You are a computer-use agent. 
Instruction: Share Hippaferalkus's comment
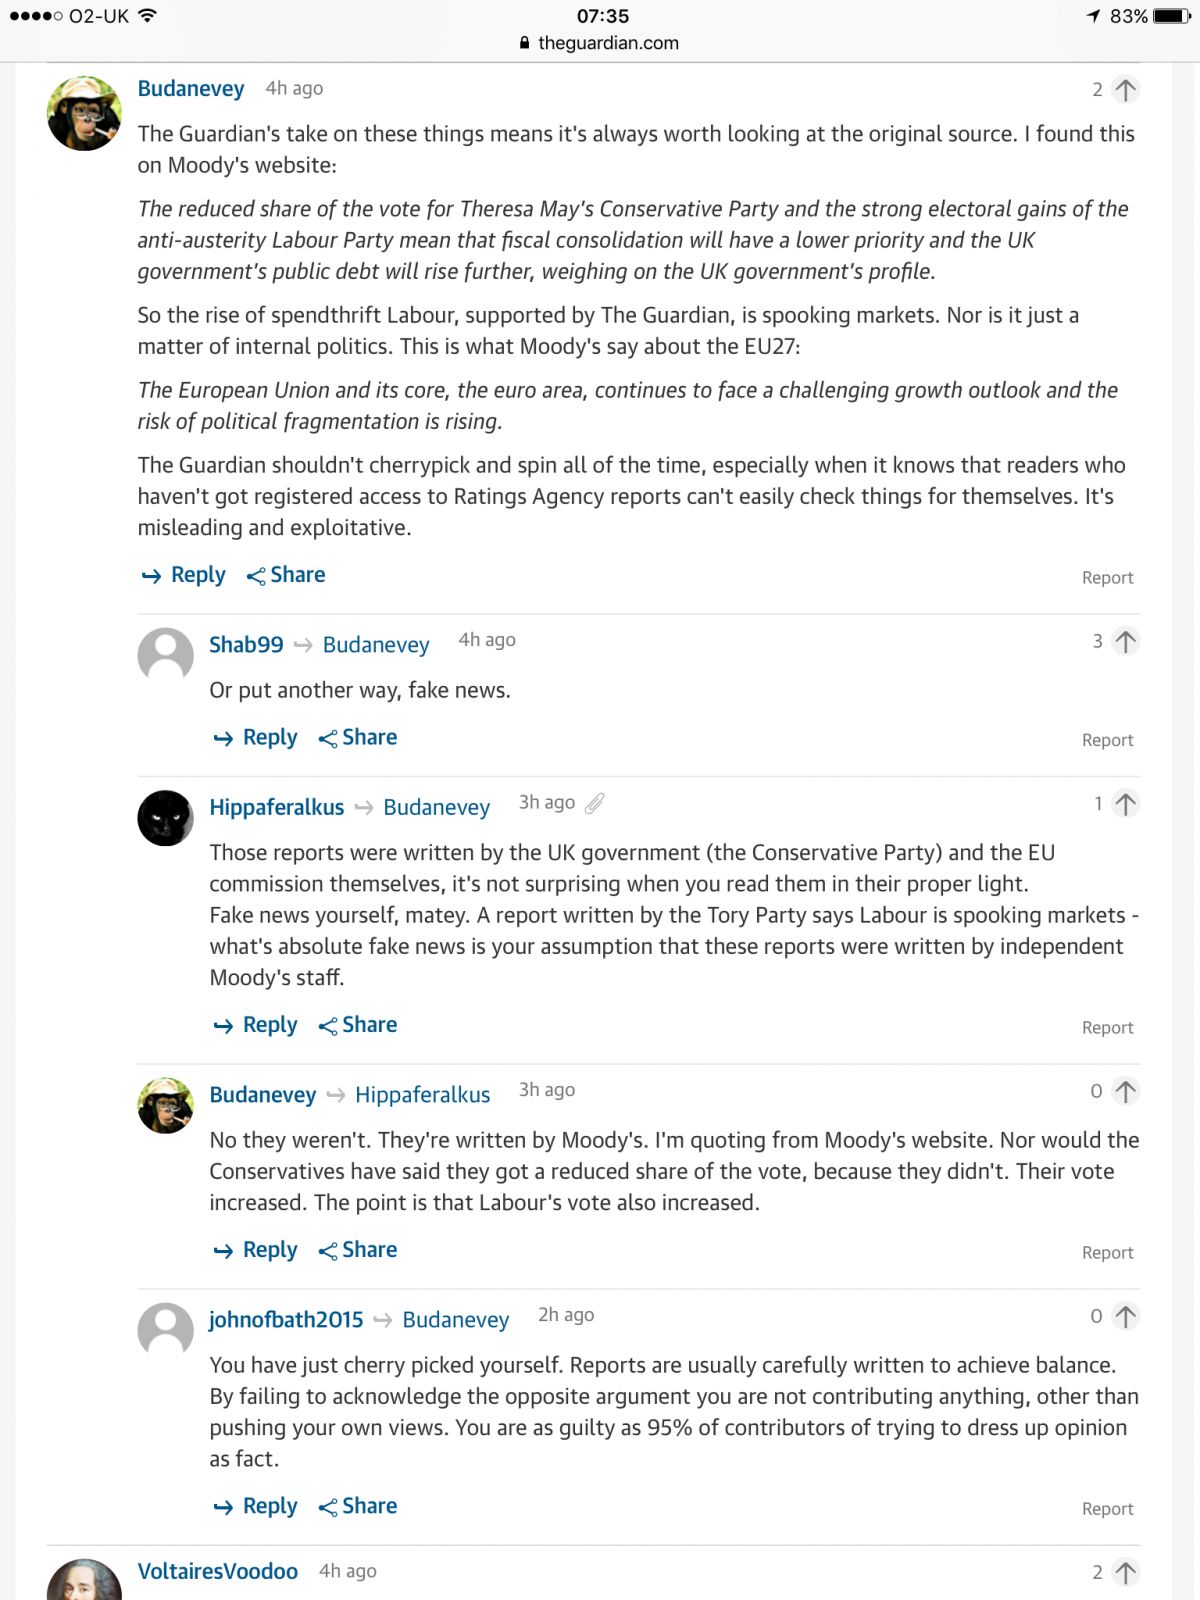tap(358, 1025)
